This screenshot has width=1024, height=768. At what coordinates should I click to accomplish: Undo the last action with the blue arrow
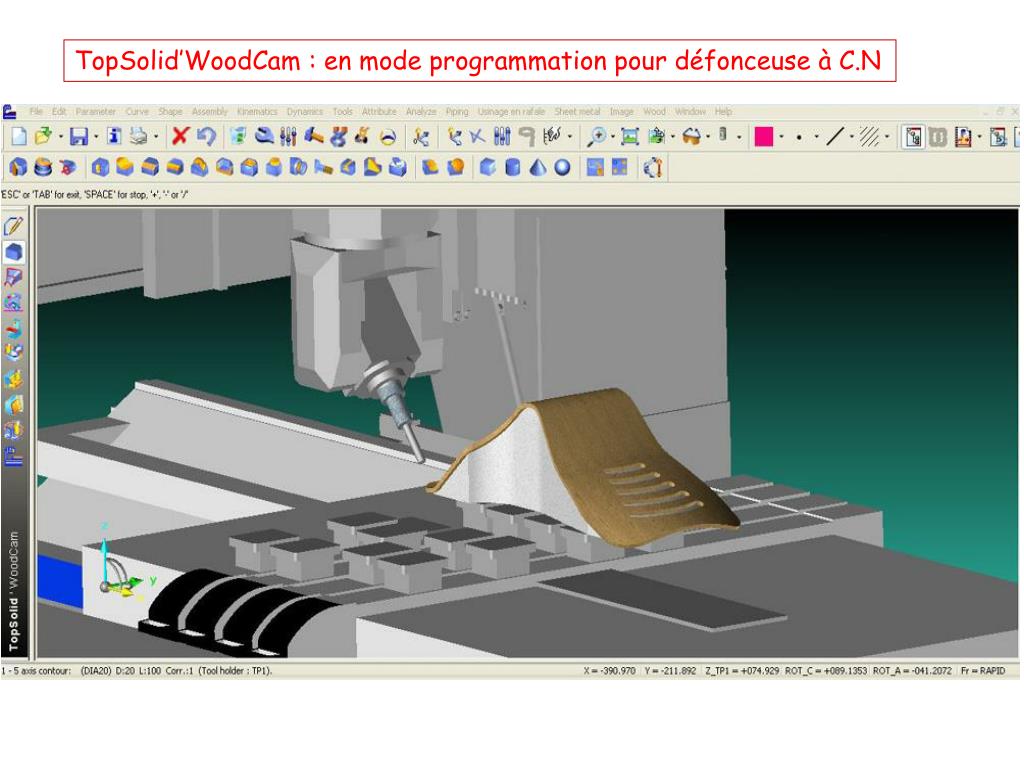[x=206, y=136]
